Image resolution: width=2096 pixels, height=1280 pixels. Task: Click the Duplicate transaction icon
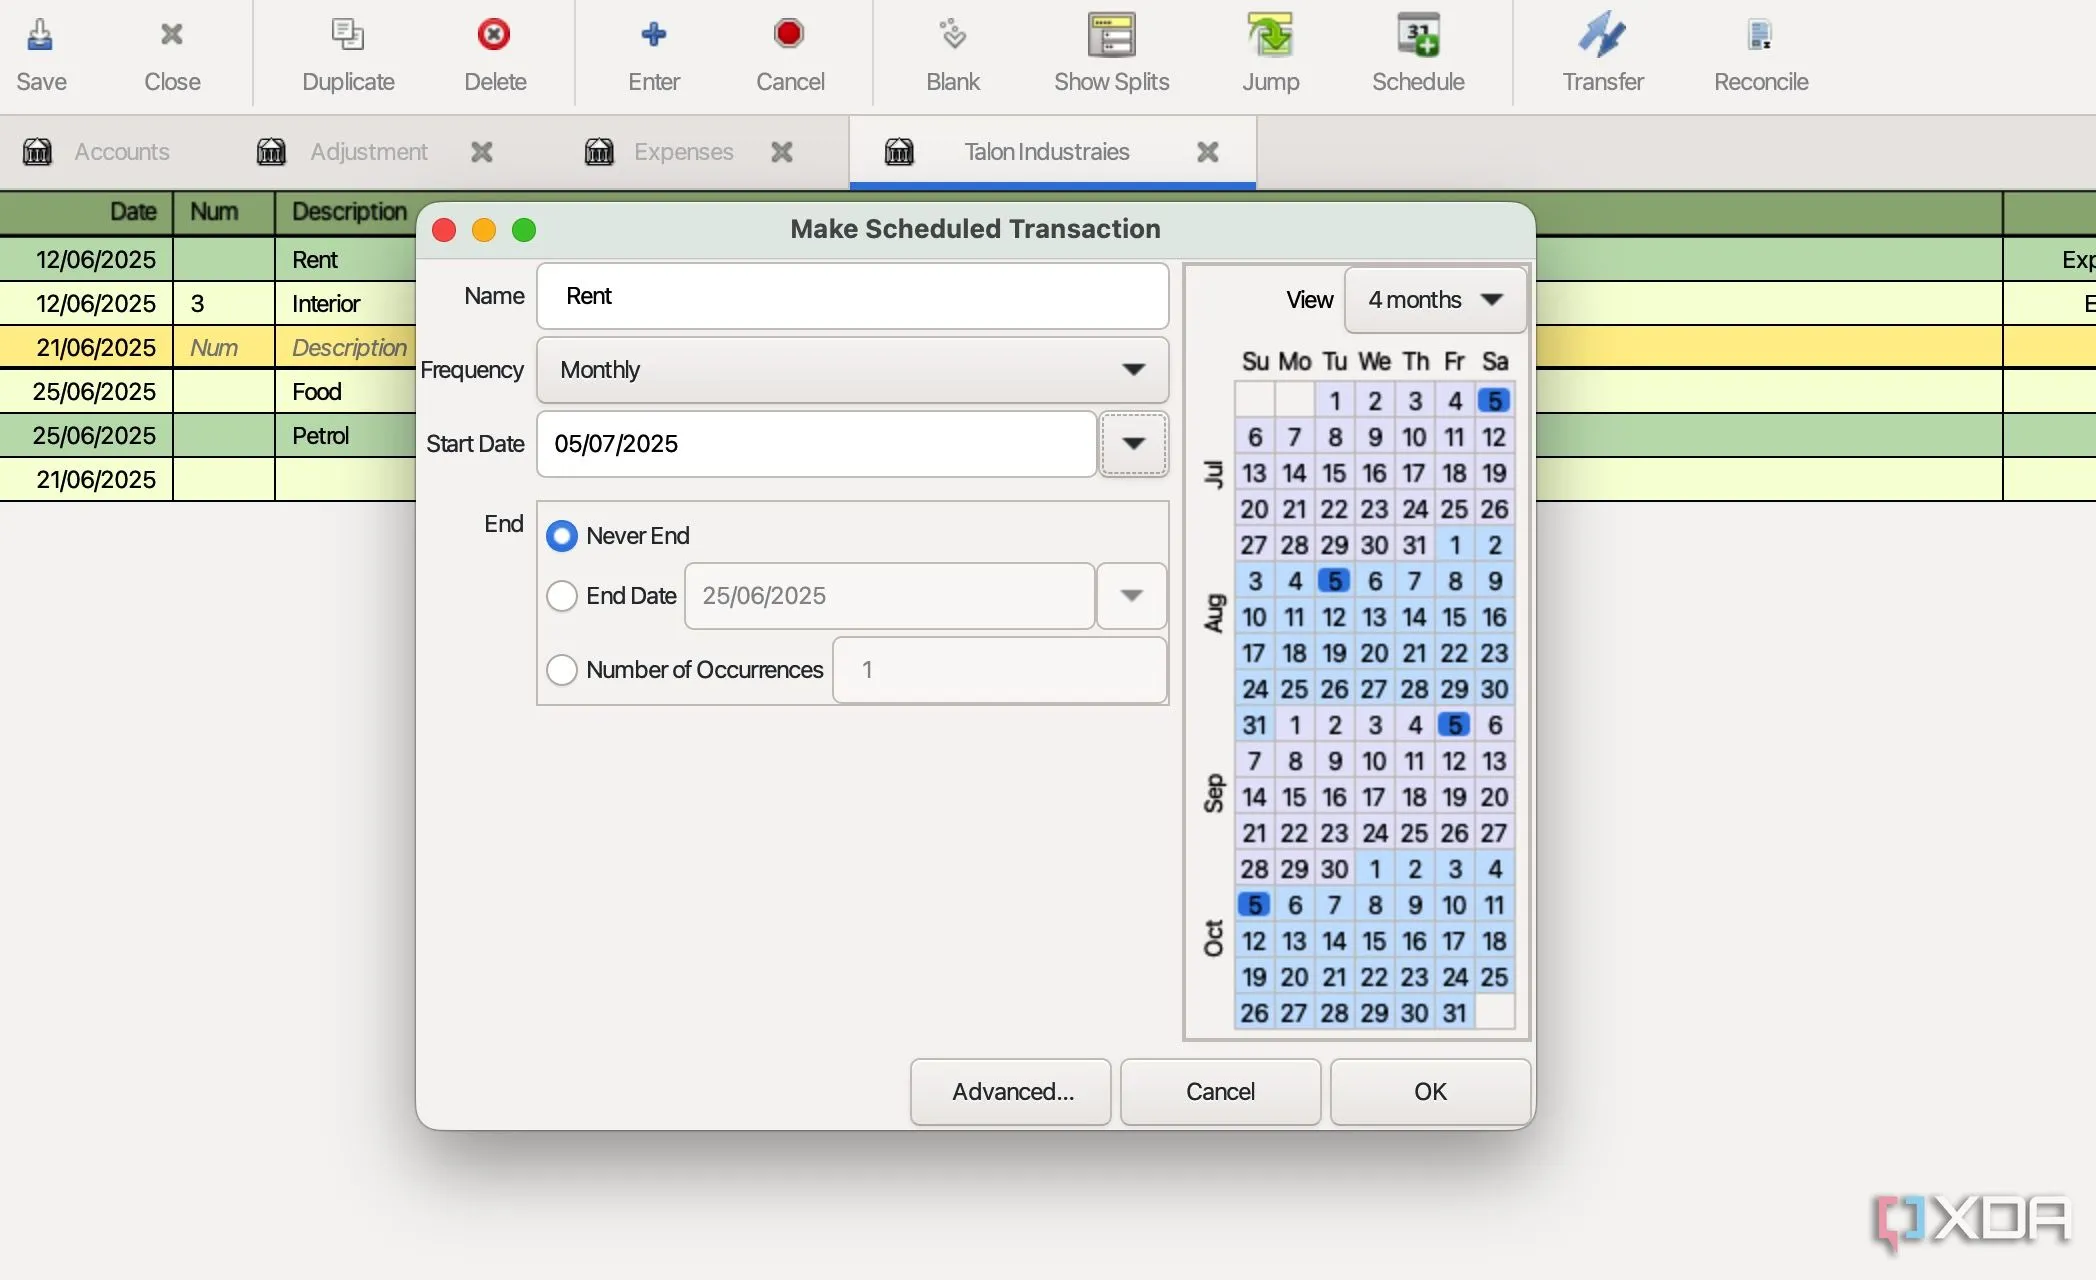pos(347,36)
